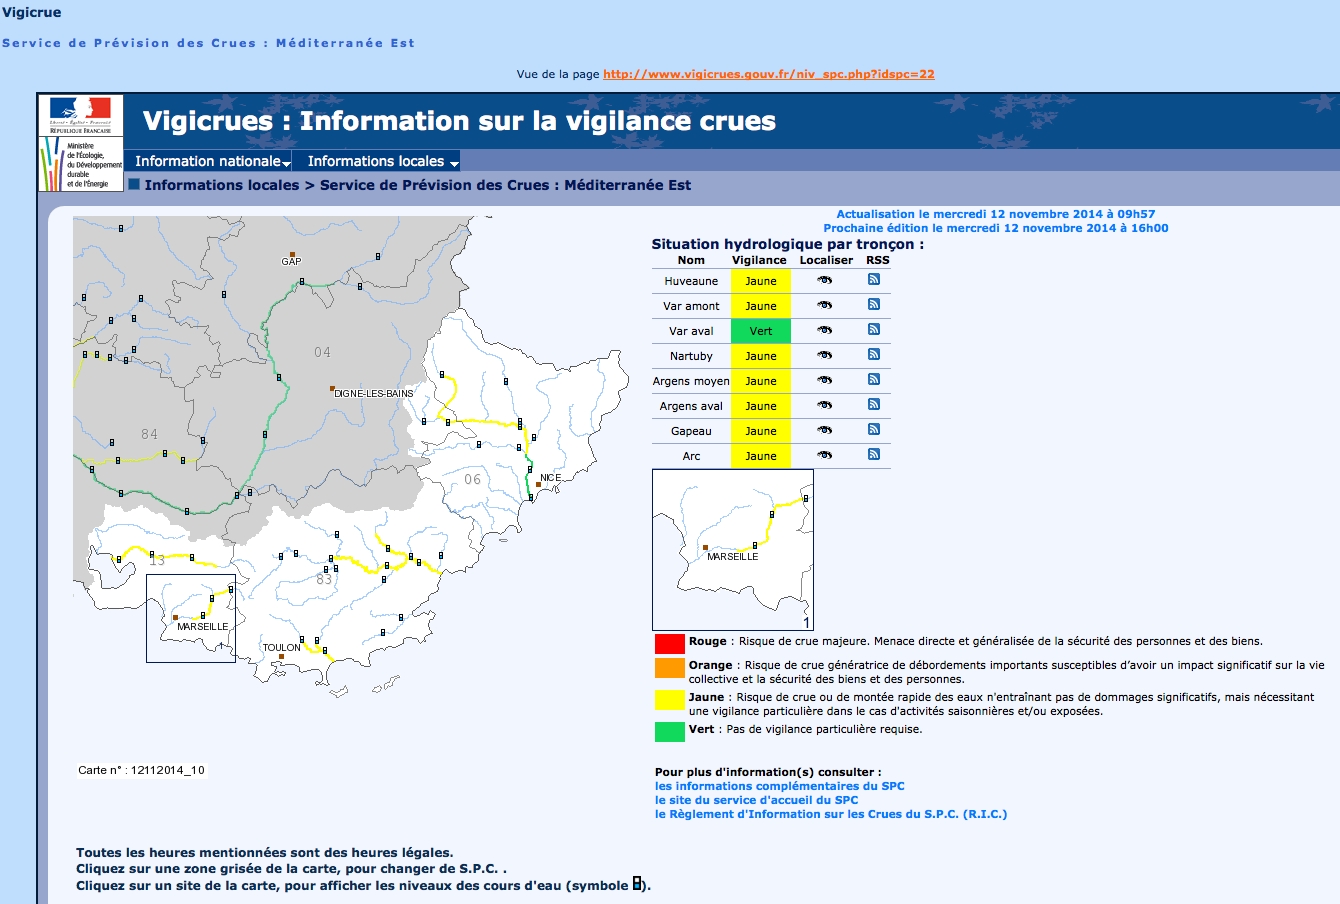
Task: Locate the Nartuby section on map
Action: [824, 355]
